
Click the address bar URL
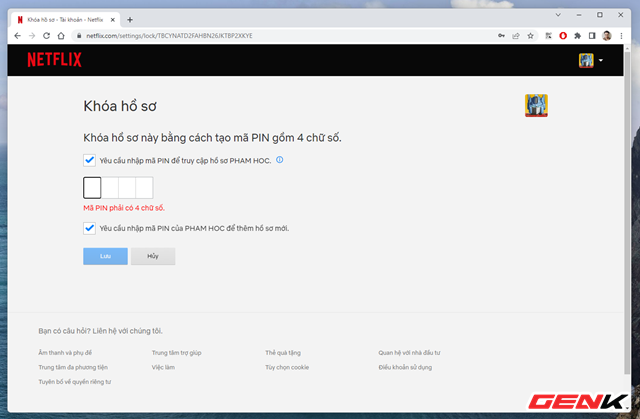(x=169, y=36)
